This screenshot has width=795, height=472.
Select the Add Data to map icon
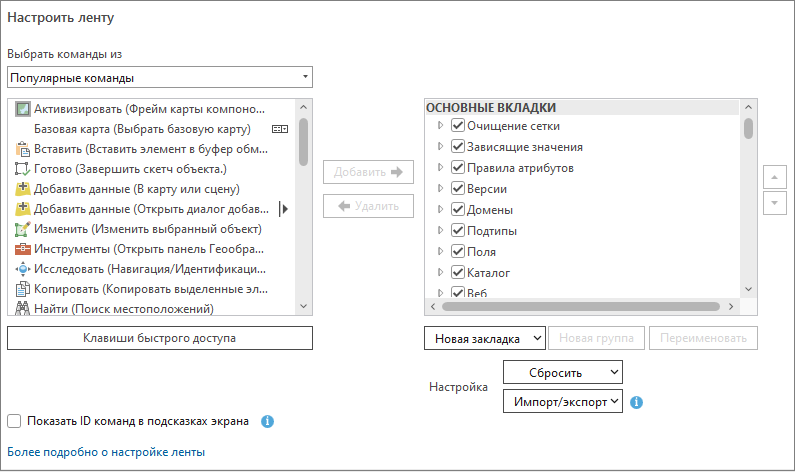pos(22,189)
